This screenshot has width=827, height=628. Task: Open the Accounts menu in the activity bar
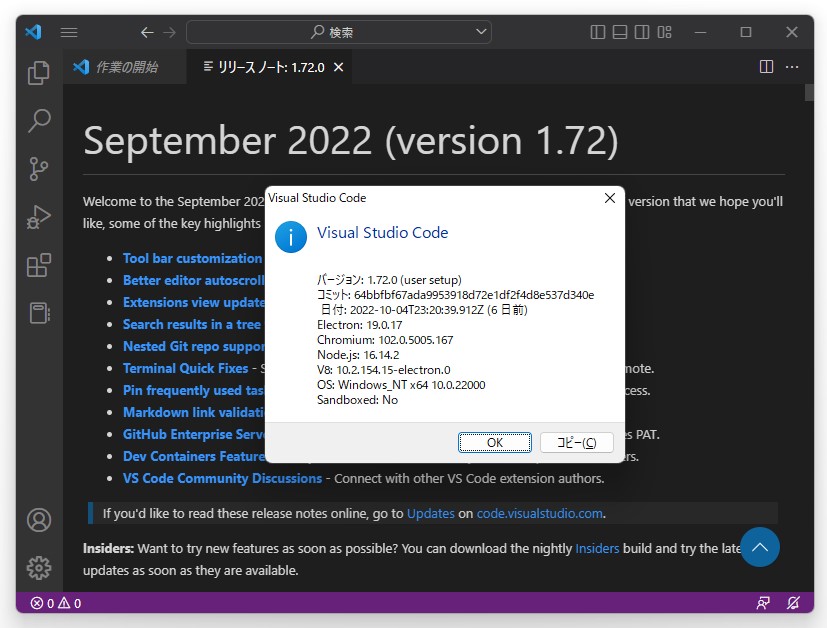click(x=39, y=520)
